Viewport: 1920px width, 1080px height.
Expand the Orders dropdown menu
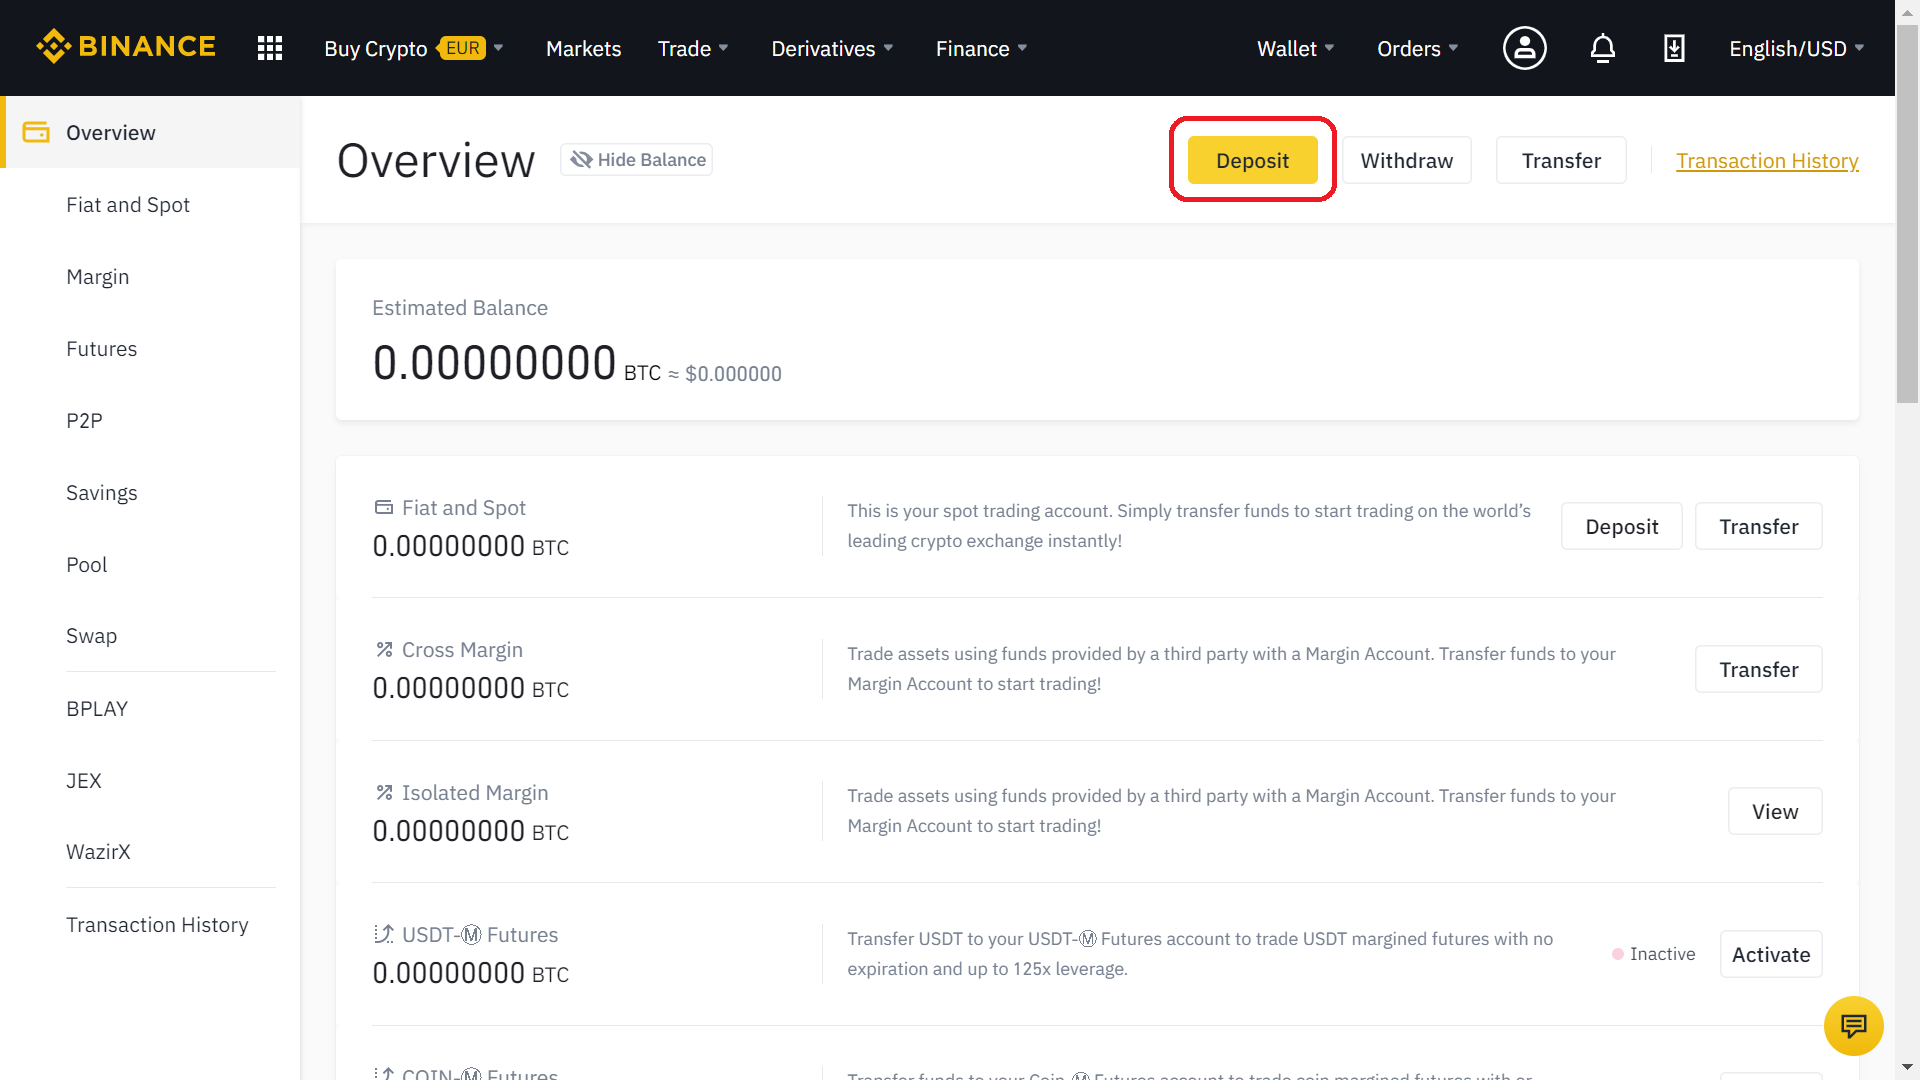pos(1417,48)
